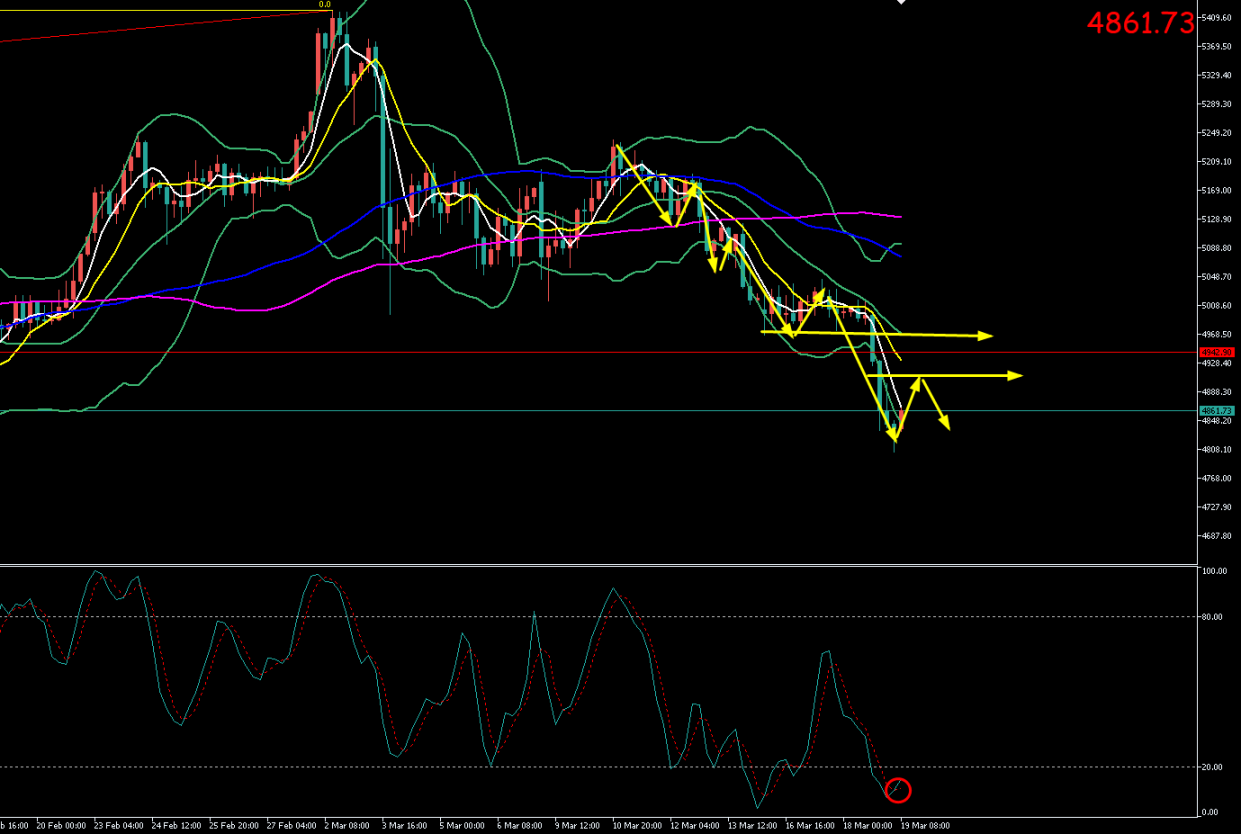Select the upper yellow horizontal arrow's arrowhead

tap(986, 335)
